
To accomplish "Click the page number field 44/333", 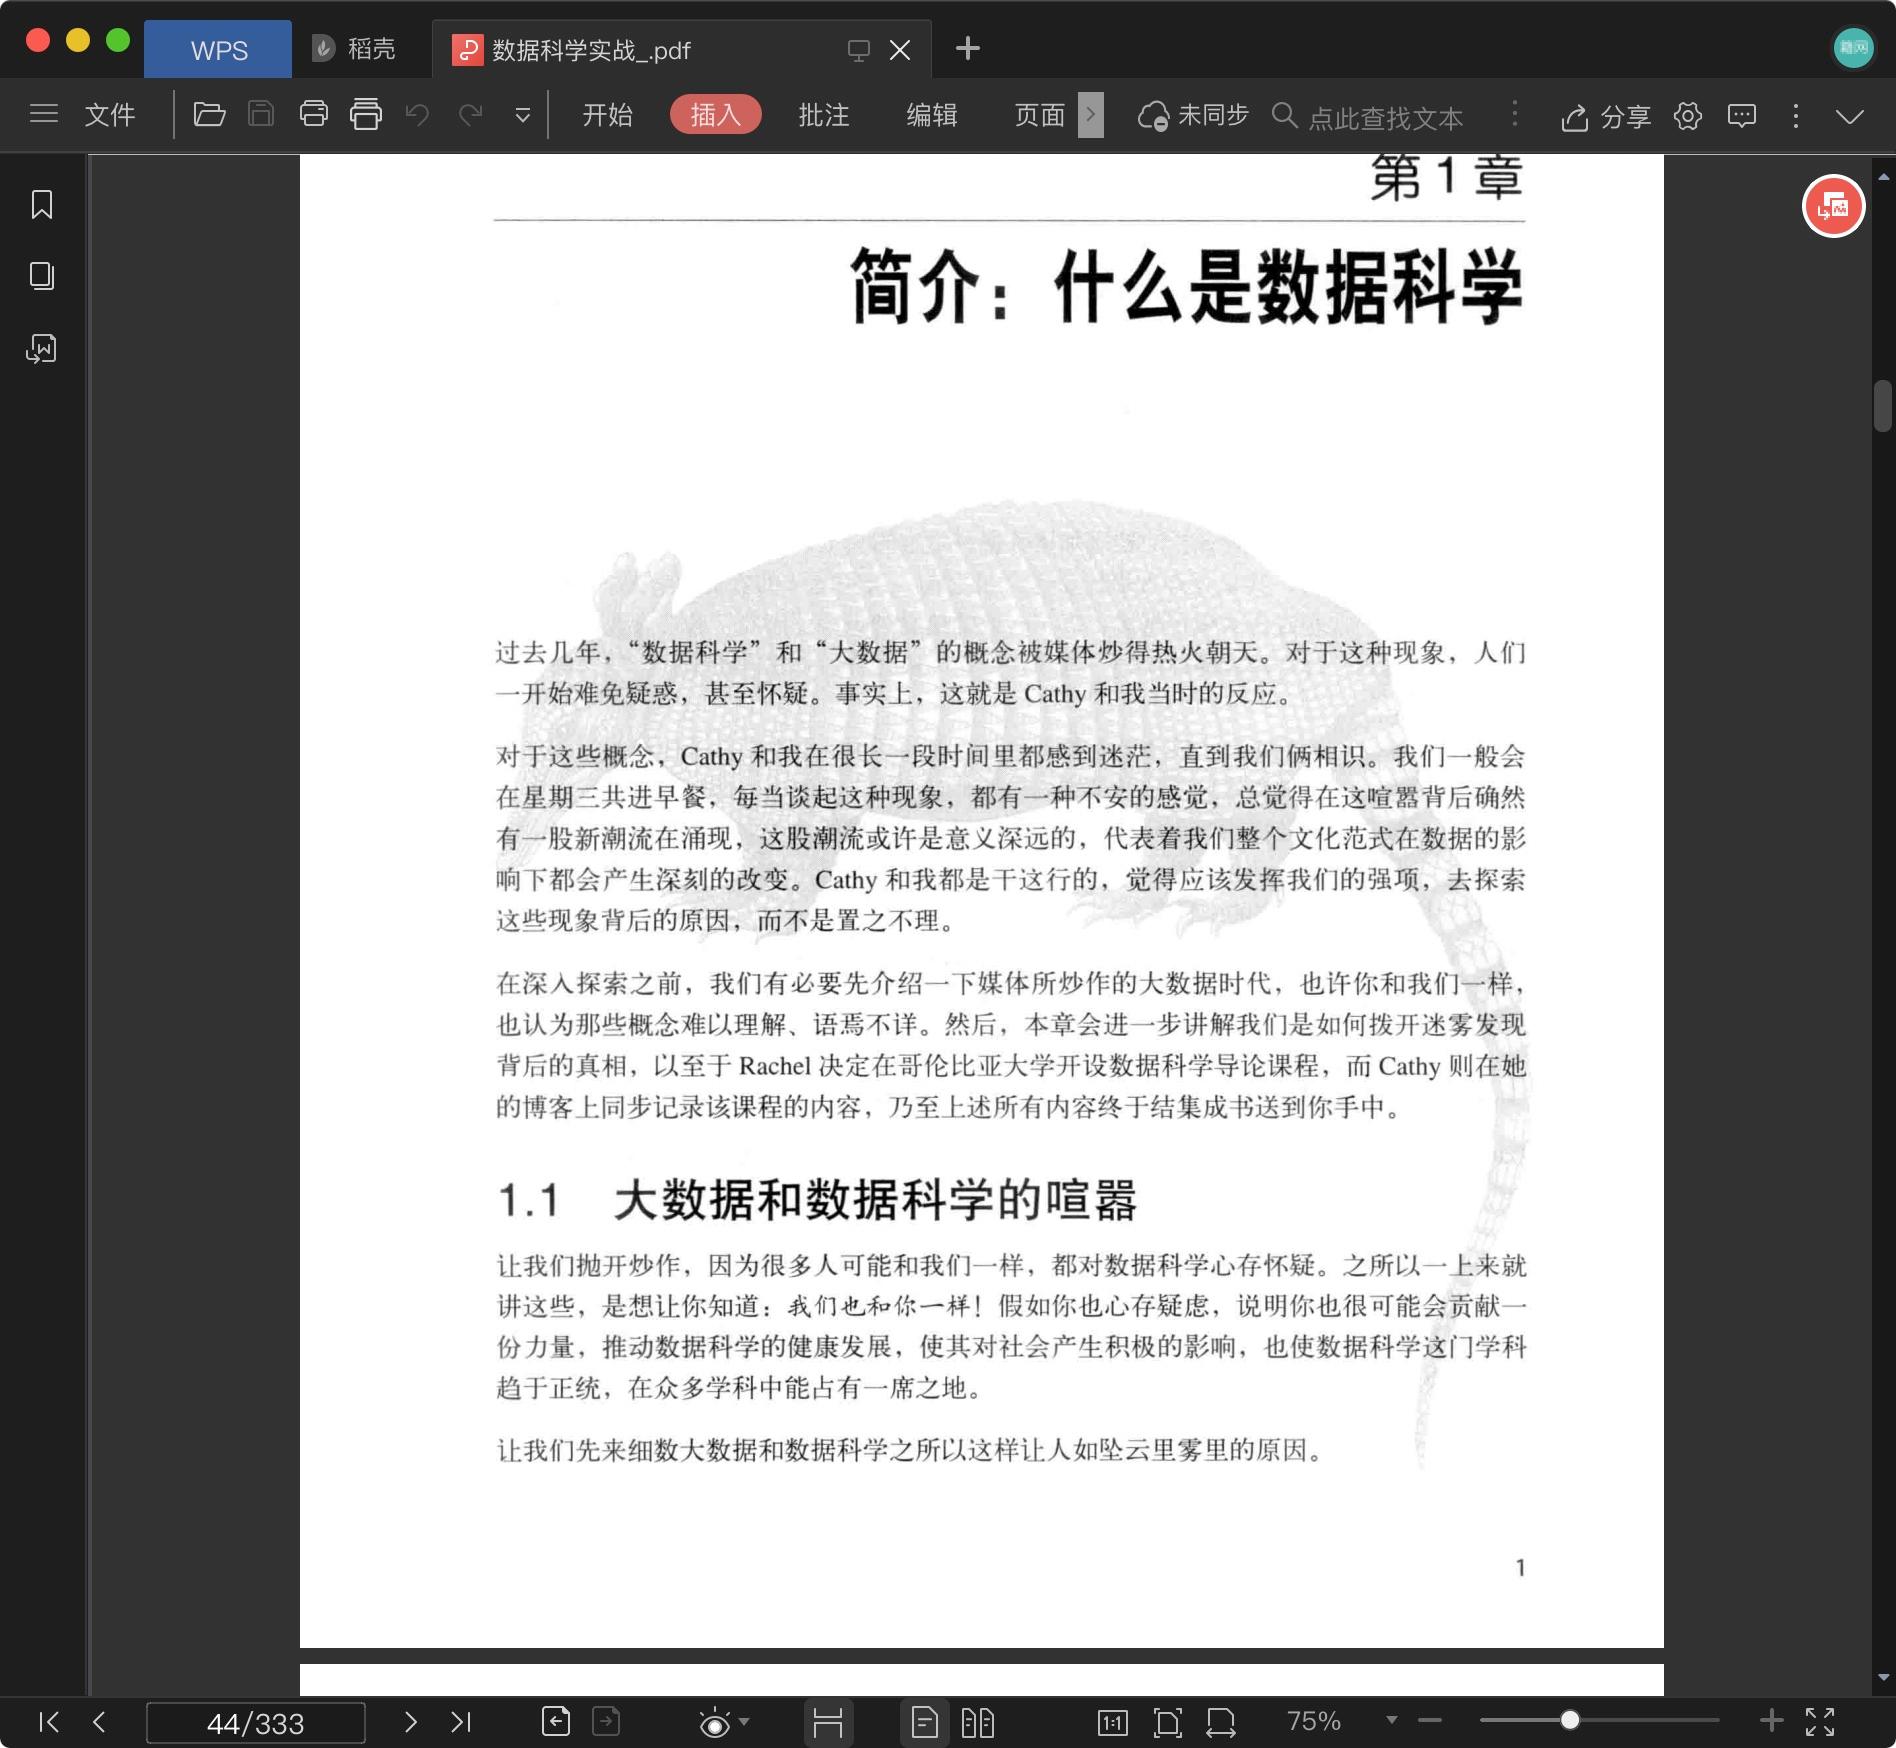I will [256, 1723].
